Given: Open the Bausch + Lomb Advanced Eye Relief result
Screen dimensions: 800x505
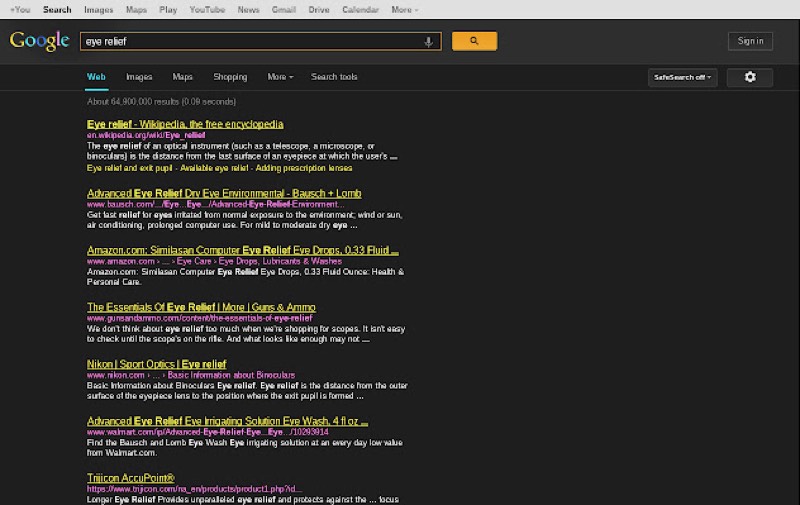Looking at the screenshot, I should 224,193.
